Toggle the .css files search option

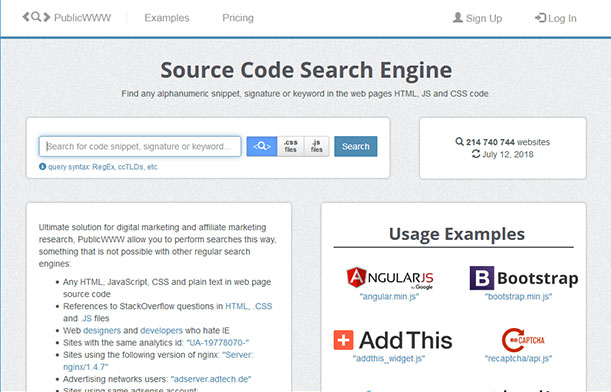[x=291, y=147]
